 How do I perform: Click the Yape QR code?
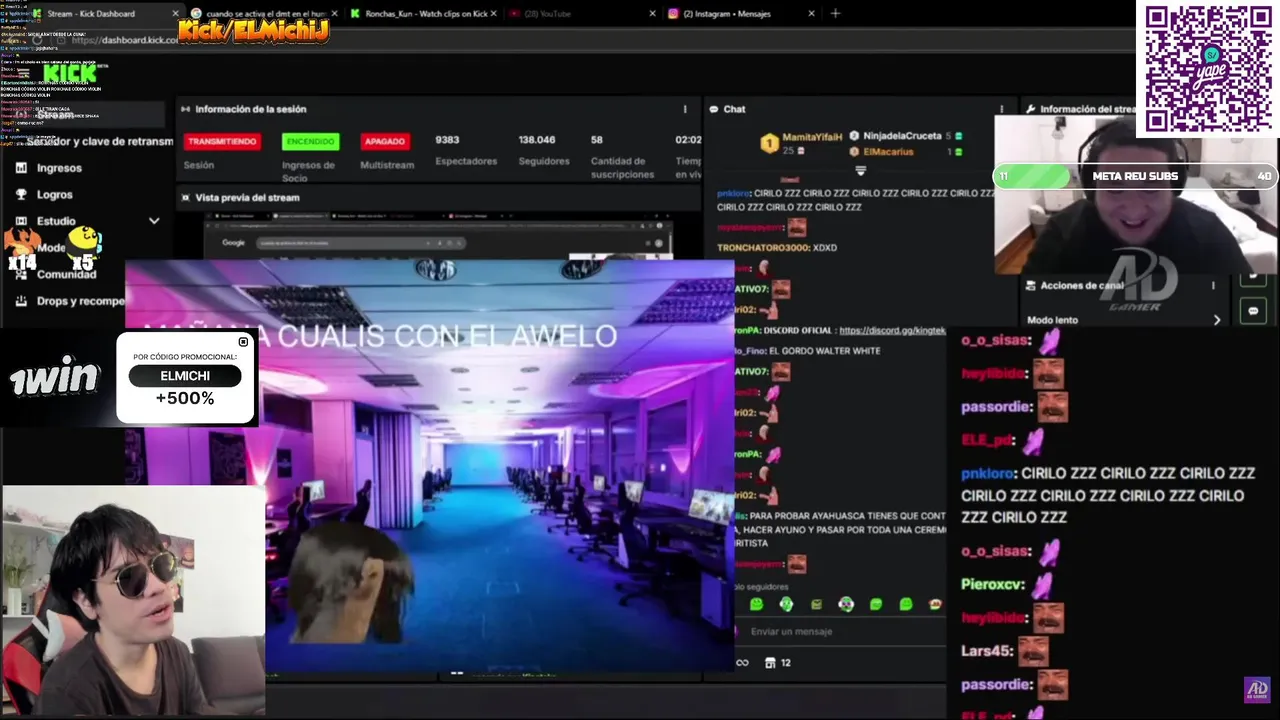click(1208, 68)
